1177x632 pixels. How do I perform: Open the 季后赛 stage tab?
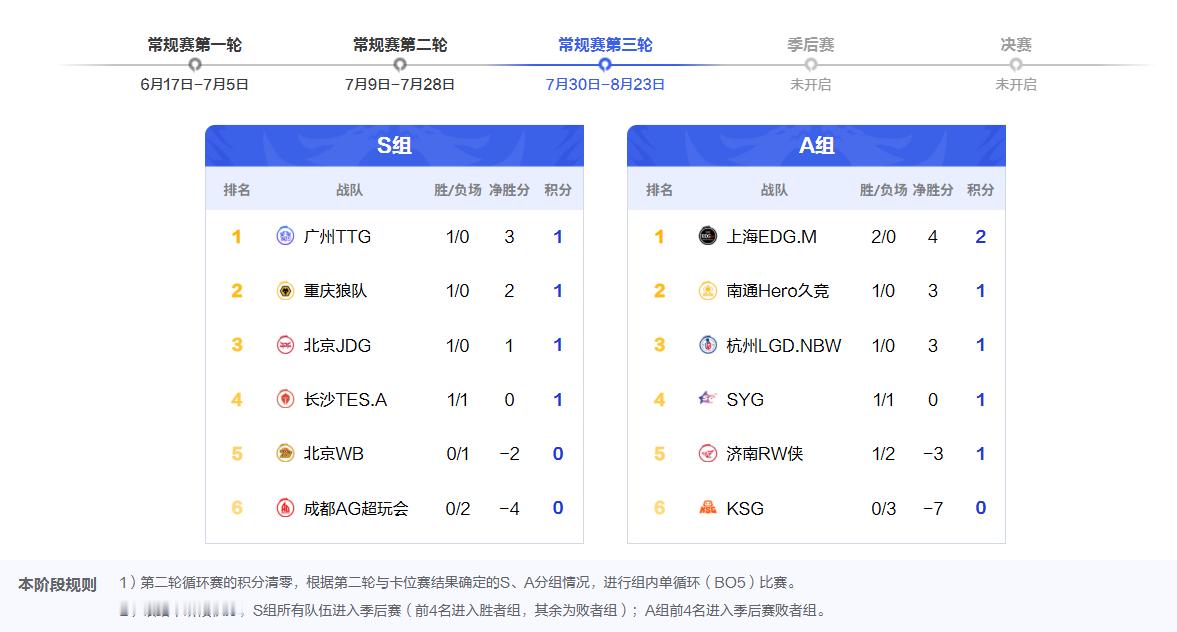[x=811, y=45]
